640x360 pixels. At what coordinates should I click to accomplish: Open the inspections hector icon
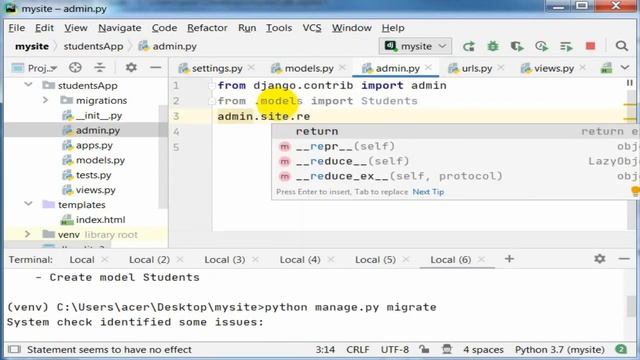tap(447, 349)
